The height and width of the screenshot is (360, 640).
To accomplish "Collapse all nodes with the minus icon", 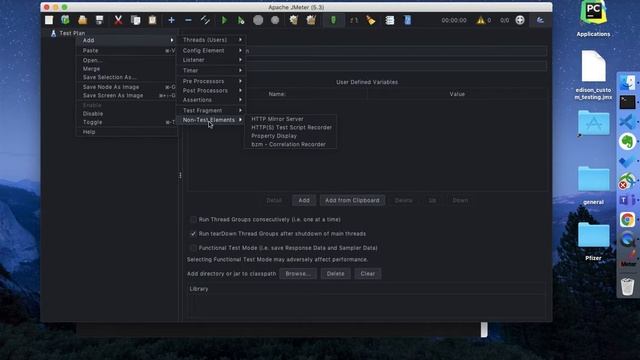I will click(188, 20).
